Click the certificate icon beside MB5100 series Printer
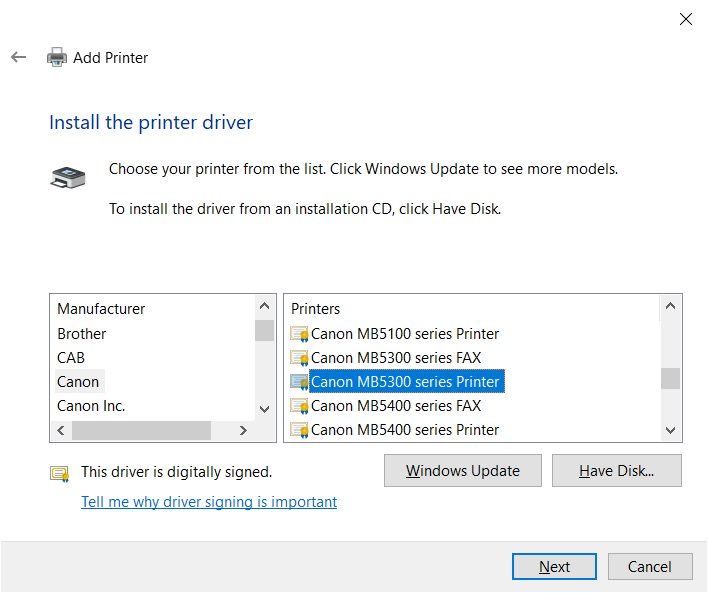The image size is (708, 593). (x=299, y=334)
